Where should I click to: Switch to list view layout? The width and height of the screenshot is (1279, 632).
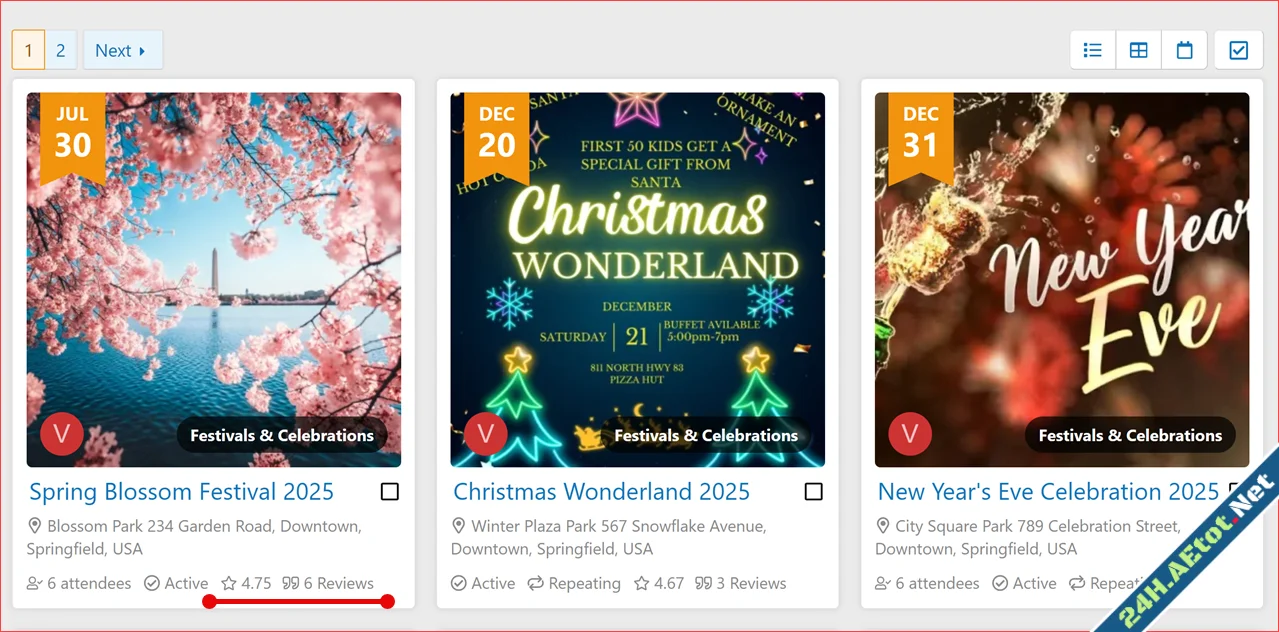[1092, 49]
